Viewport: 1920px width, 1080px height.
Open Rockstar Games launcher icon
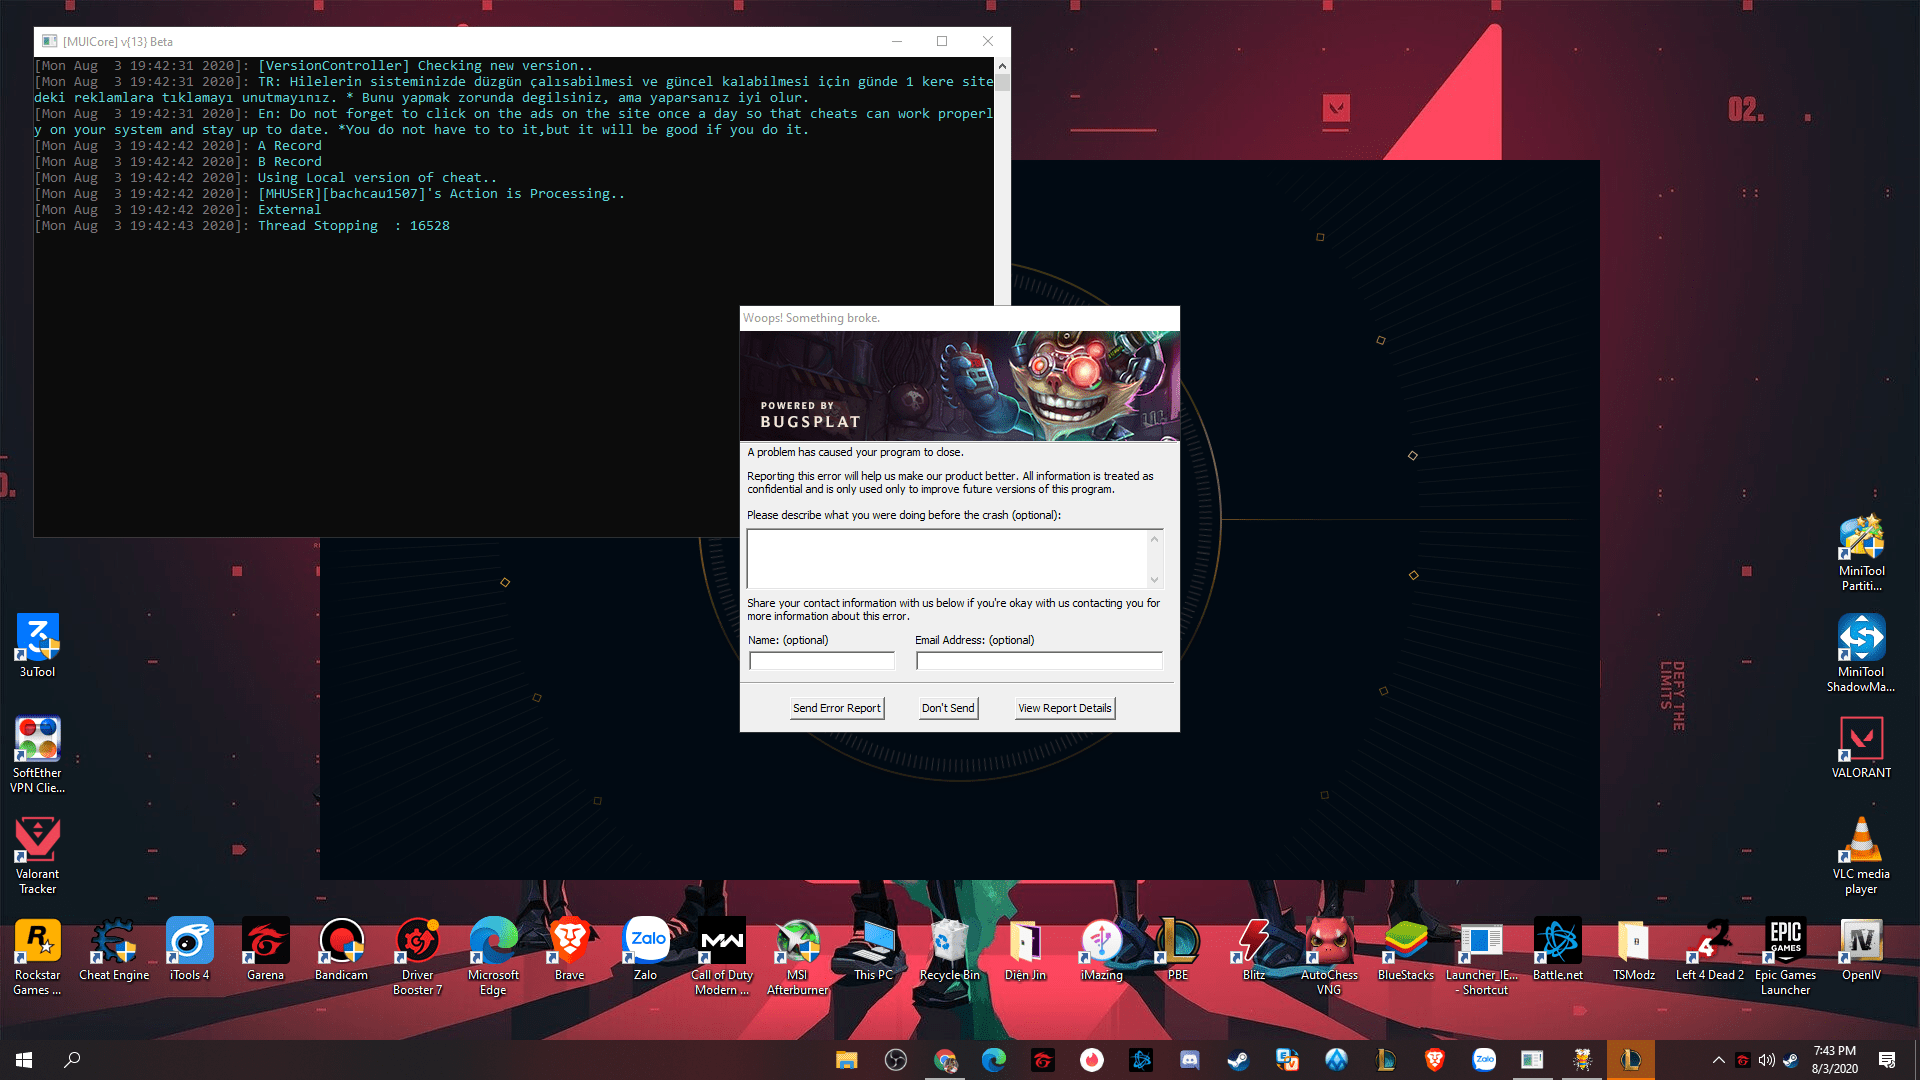click(37, 957)
